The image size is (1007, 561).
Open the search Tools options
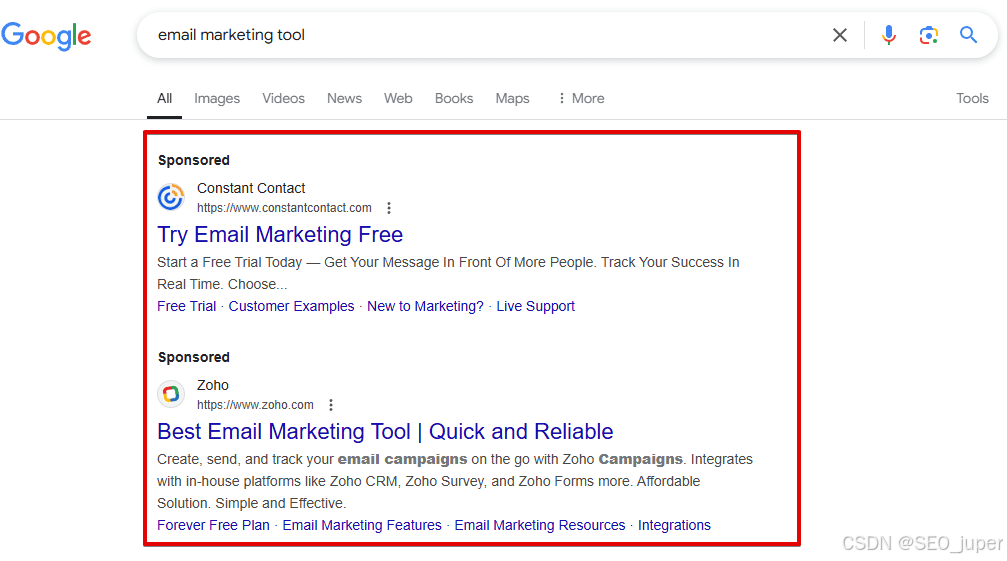pyautogui.click(x=972, y=98)
